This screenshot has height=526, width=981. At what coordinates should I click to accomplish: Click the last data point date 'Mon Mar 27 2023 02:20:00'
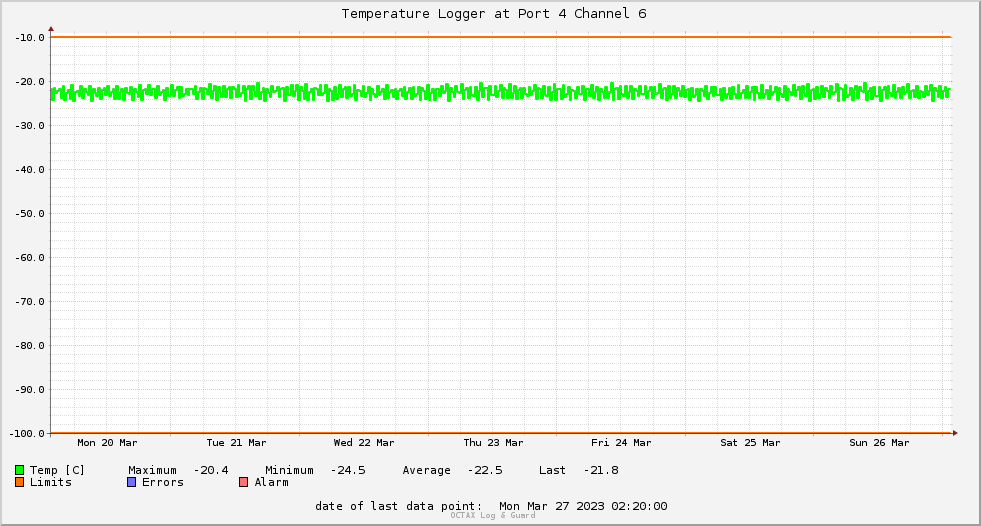(x=583, y=506)
